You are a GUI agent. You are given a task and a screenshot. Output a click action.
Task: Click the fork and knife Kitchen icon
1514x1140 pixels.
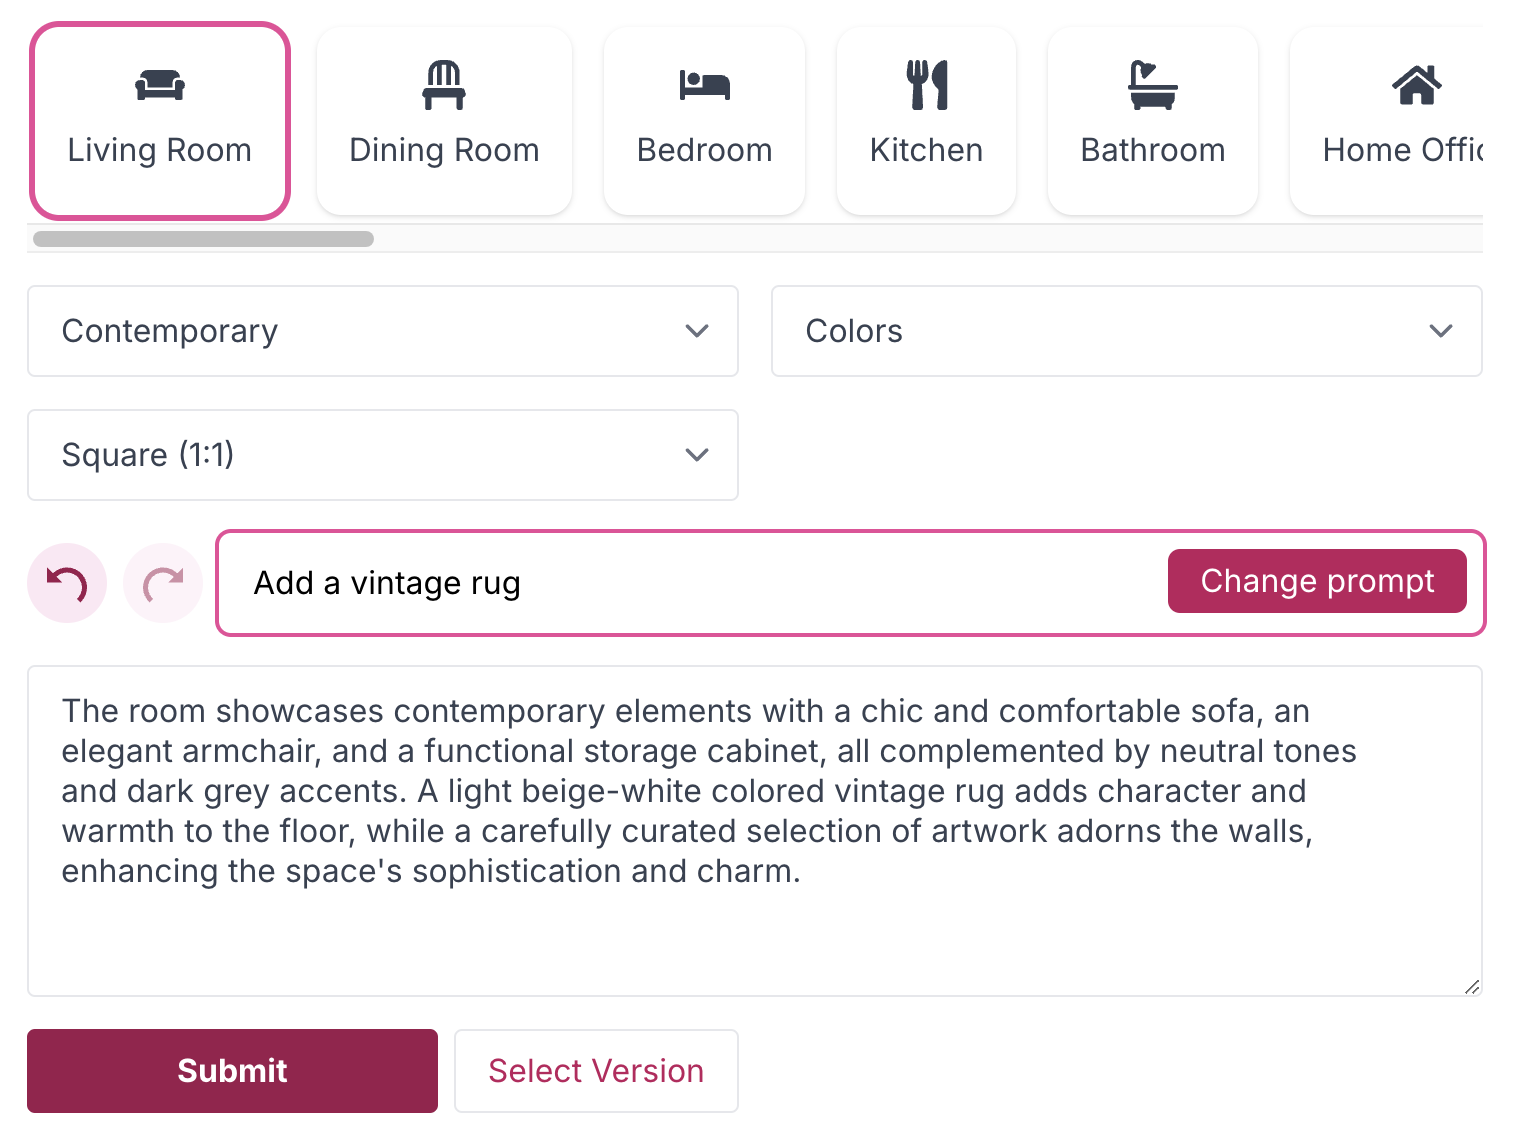tap(927, 85)
